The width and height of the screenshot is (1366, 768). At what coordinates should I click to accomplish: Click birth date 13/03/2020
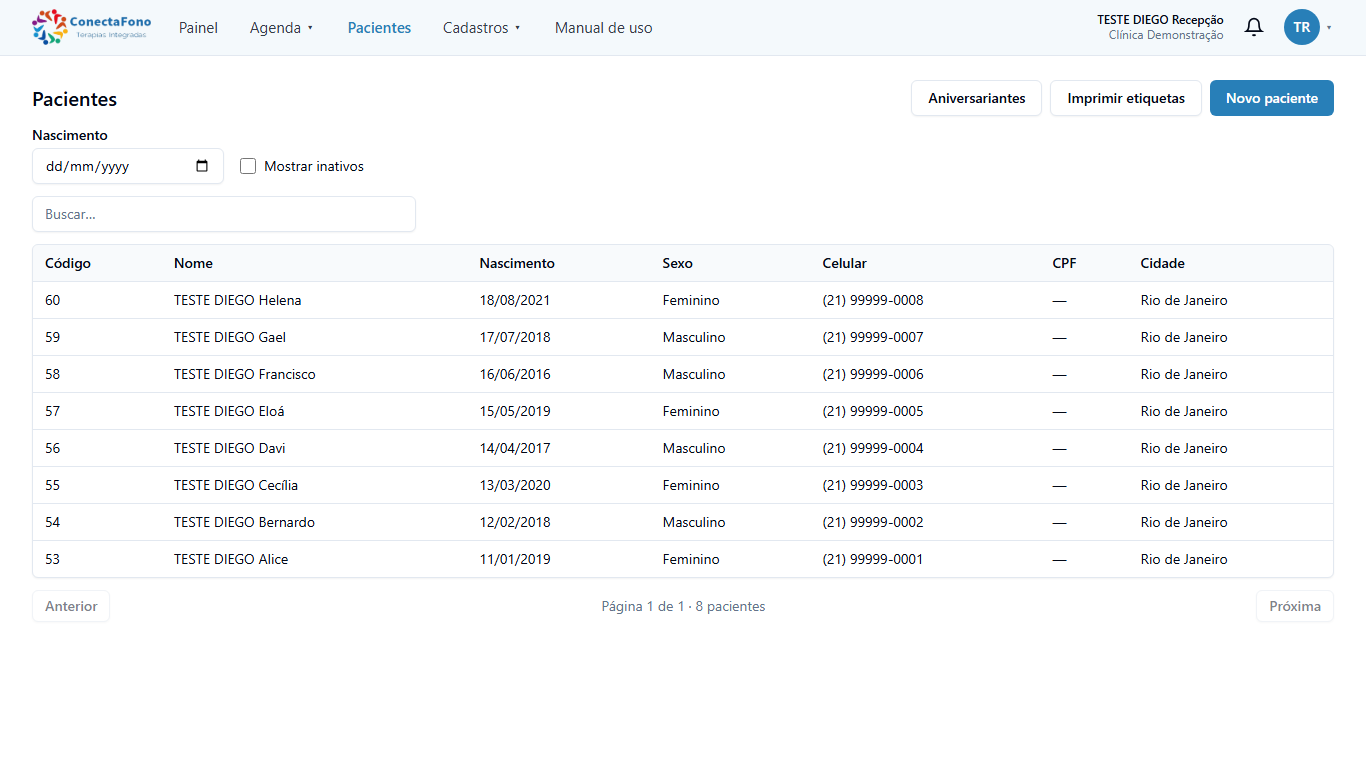515,485
